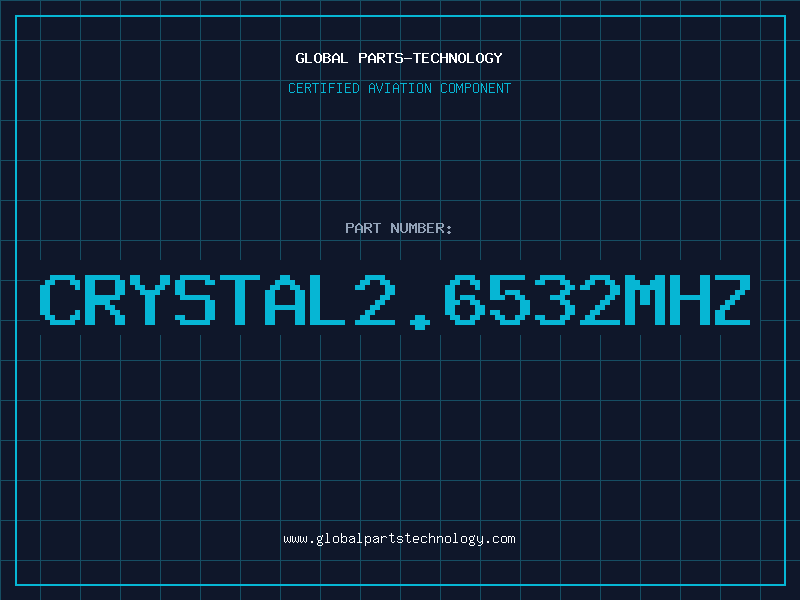Select the word CERTIFIED in the subtitle

[x=324, y=88]
